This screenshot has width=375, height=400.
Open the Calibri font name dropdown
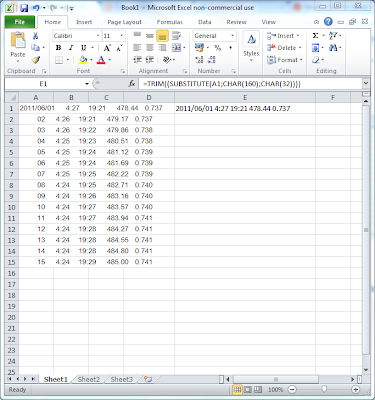click(98, 36)
